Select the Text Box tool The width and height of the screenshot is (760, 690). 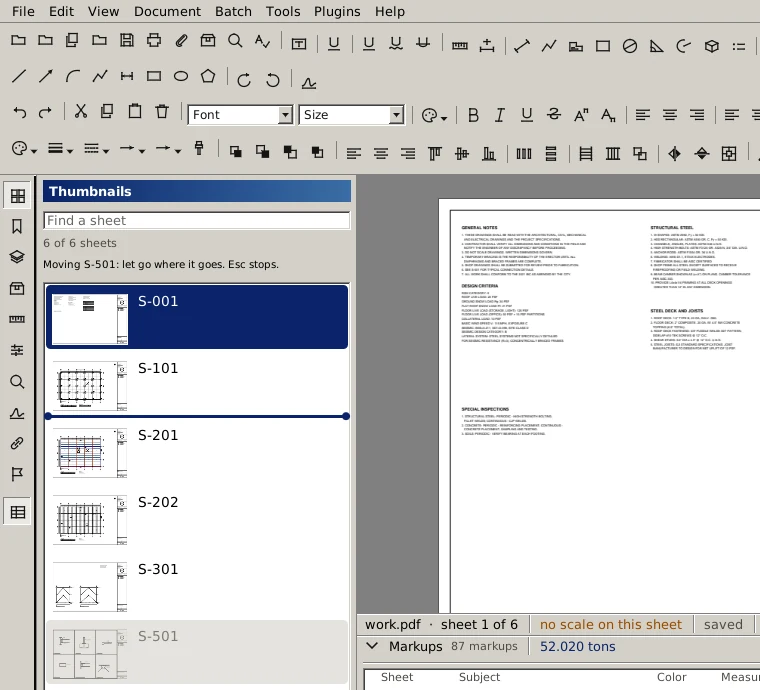pos(299,44)
